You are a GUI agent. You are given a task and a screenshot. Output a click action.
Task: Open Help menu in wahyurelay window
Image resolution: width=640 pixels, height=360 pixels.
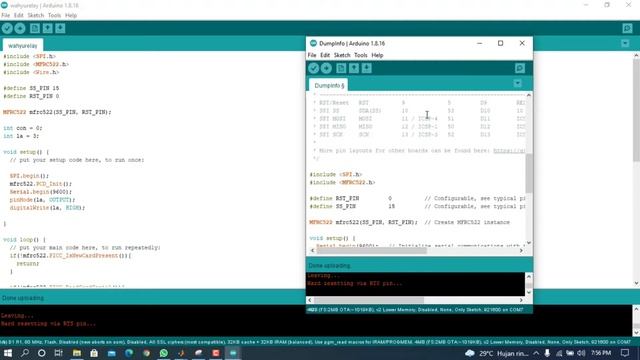click(71, 15)
